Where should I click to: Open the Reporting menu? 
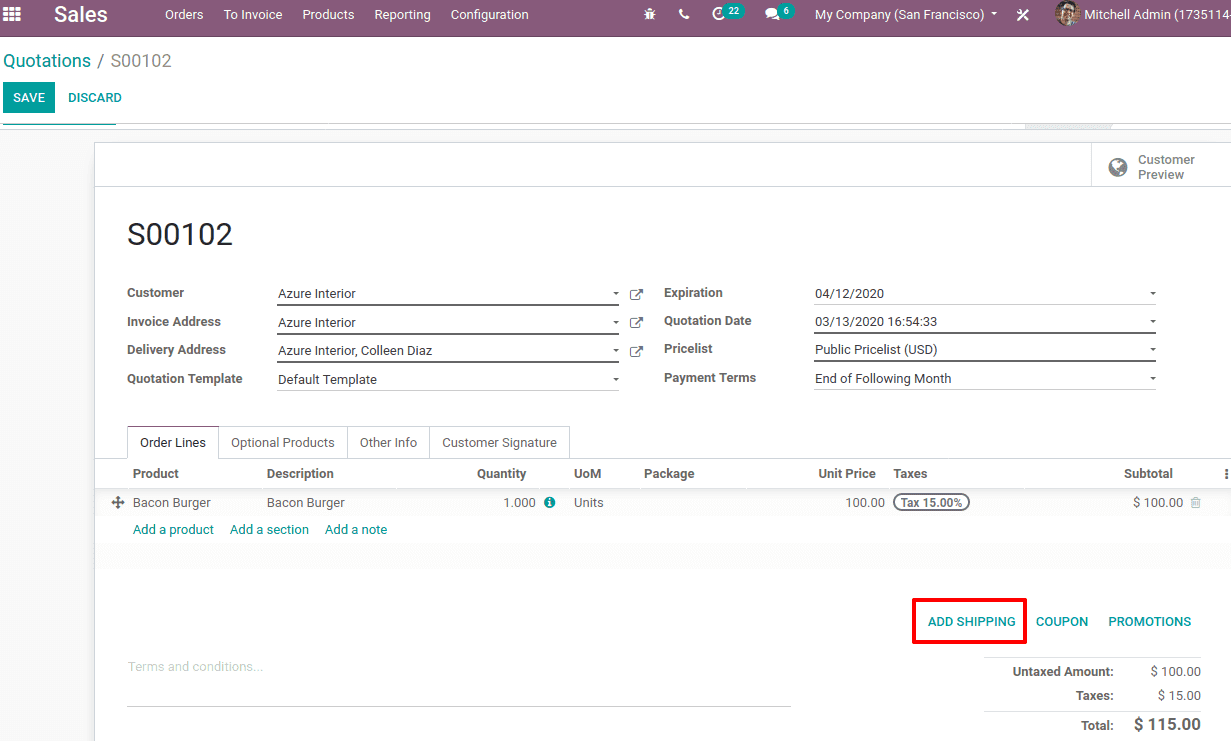coord(402,15)
